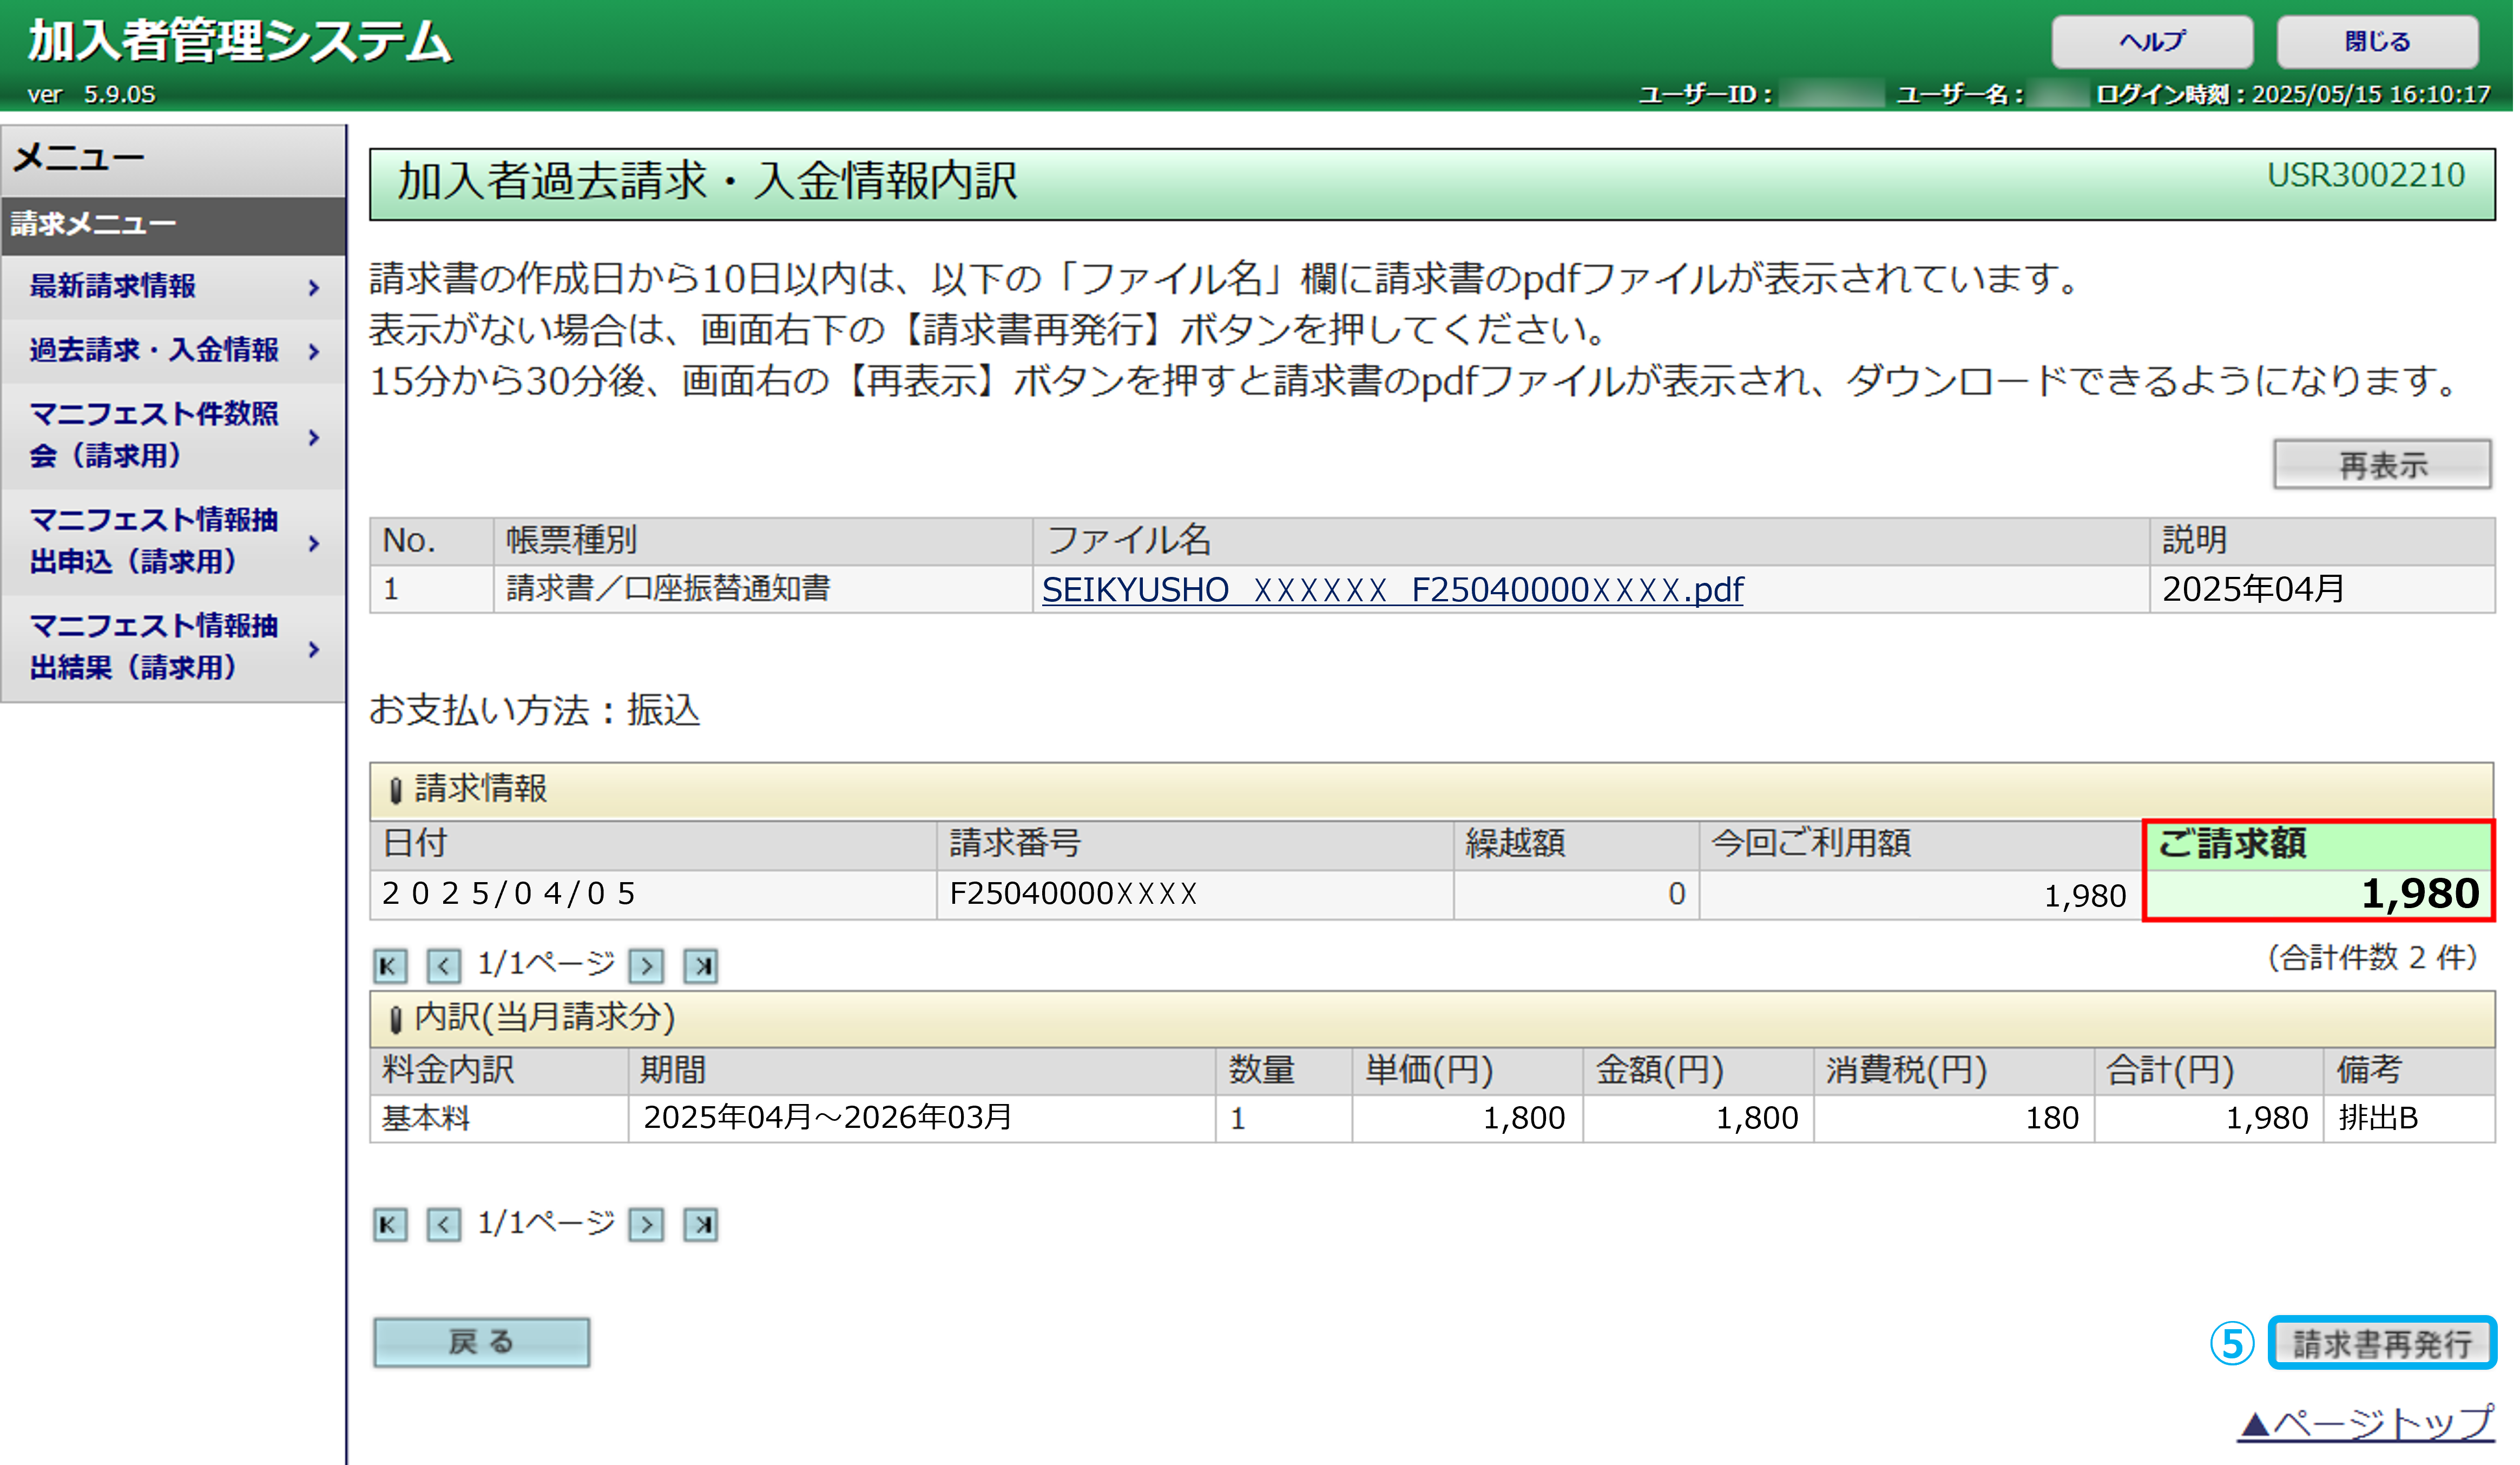Select 繰越額 value 0

(x=1576, y=894)
